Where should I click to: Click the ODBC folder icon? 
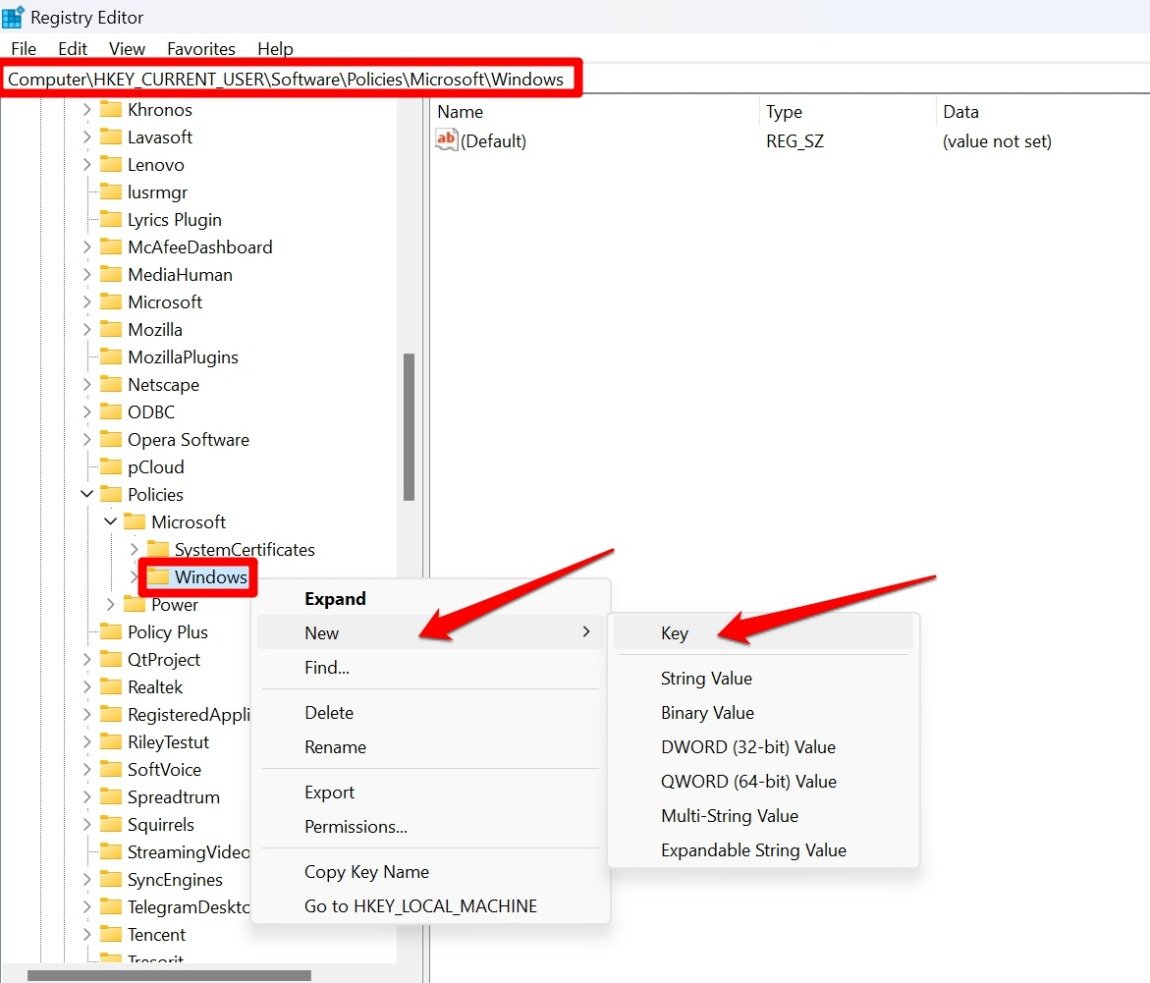point(111,412)
